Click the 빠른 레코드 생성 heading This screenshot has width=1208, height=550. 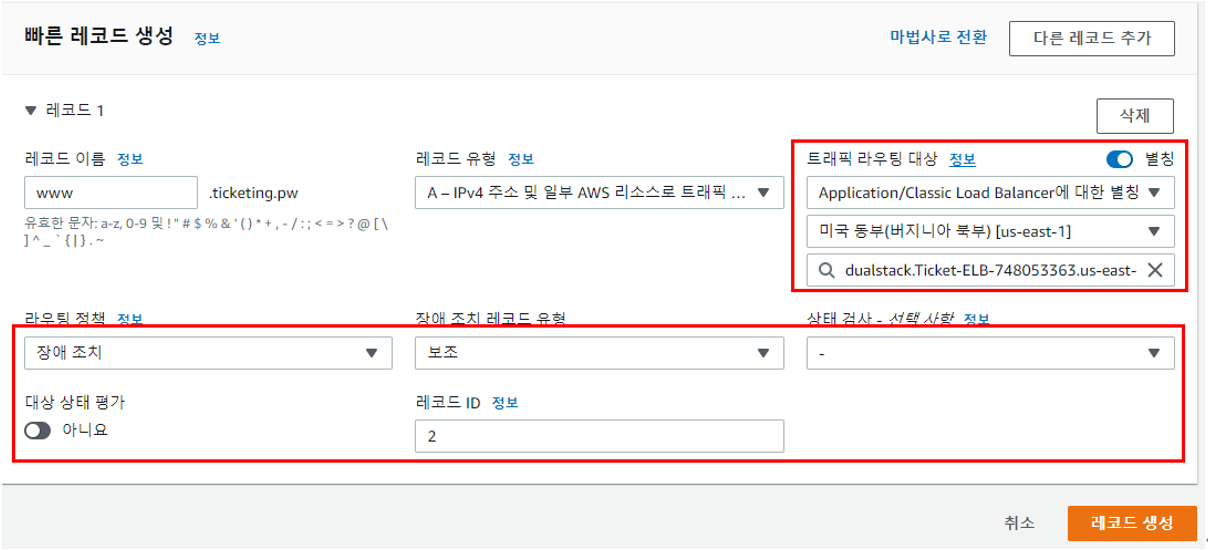coord(98,36)
